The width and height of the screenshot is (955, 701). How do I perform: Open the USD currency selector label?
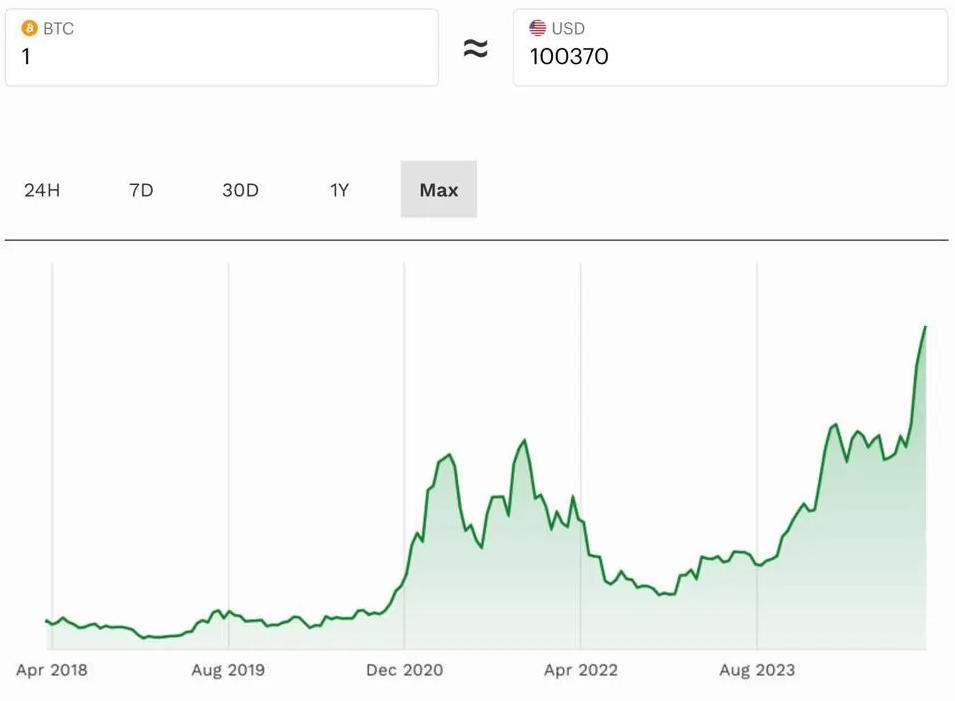click(x=568, y=28)
